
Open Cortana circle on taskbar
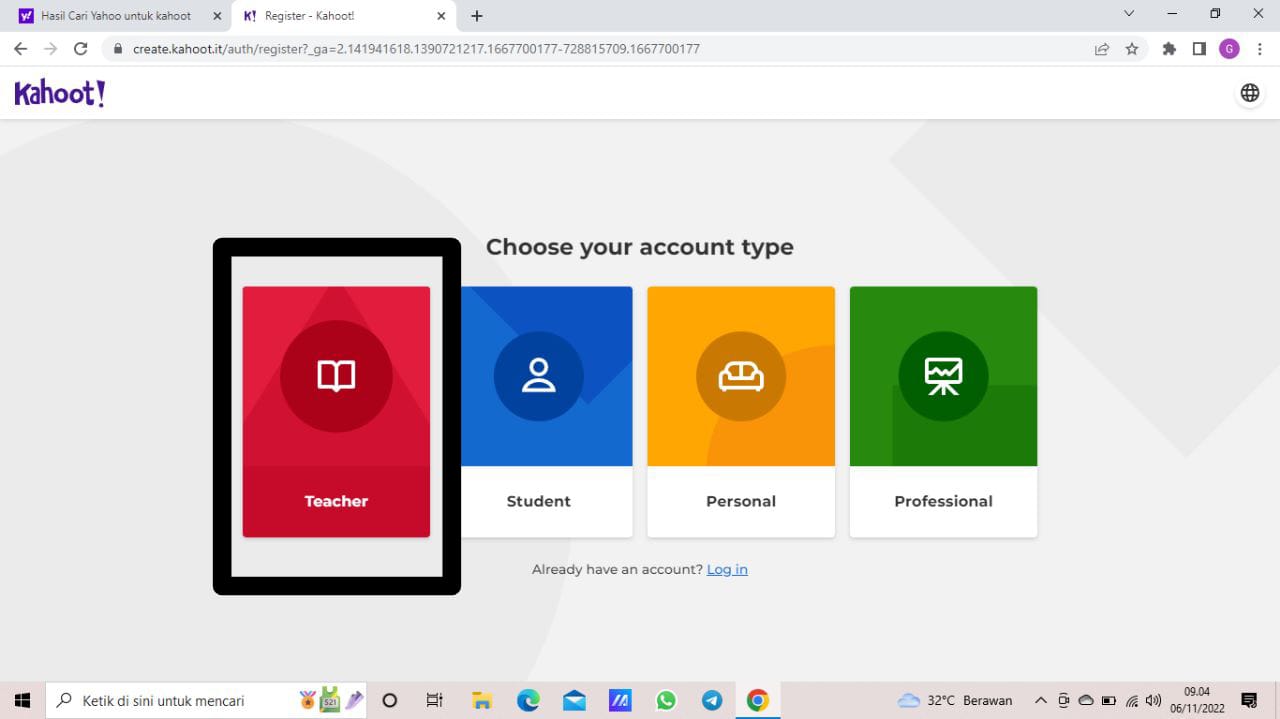click(x=390, y=700)
